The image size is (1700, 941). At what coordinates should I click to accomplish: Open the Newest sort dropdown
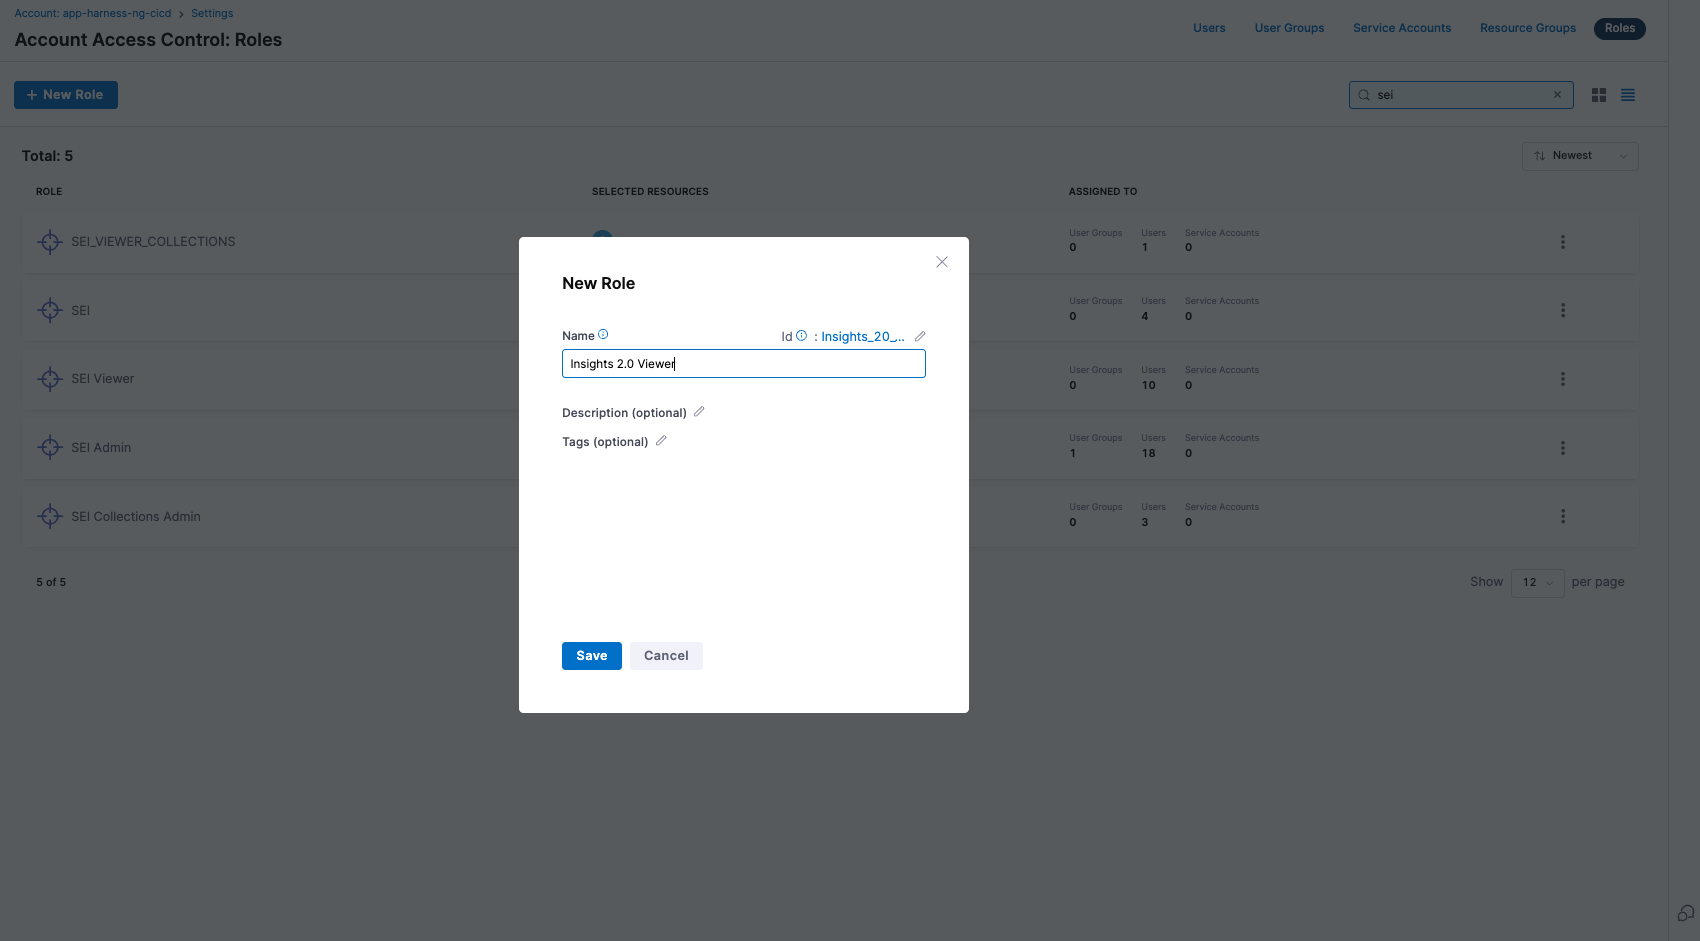coord(1580,156)
